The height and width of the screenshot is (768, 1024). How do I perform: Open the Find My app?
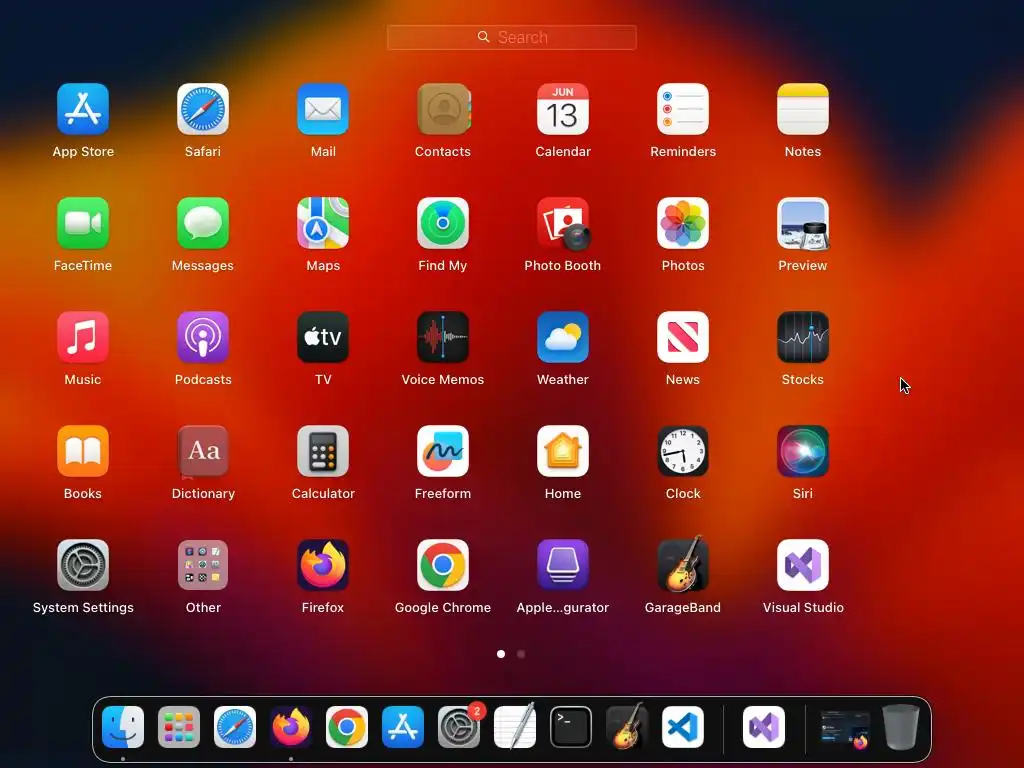click(443, 223)
